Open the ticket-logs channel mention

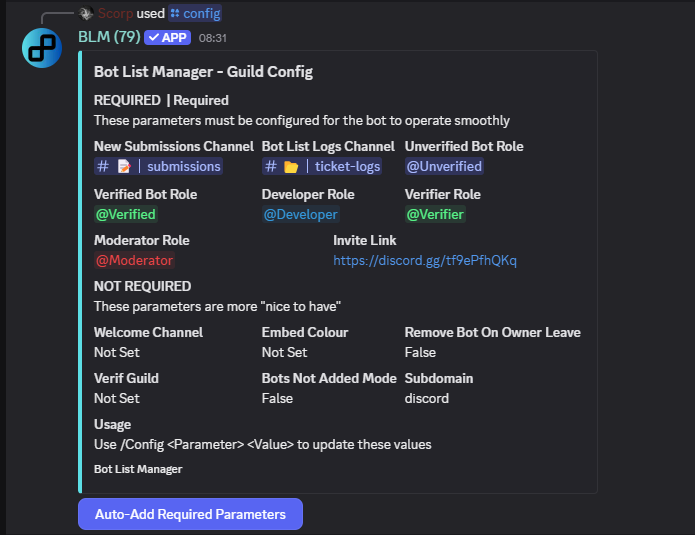(322, 167)
